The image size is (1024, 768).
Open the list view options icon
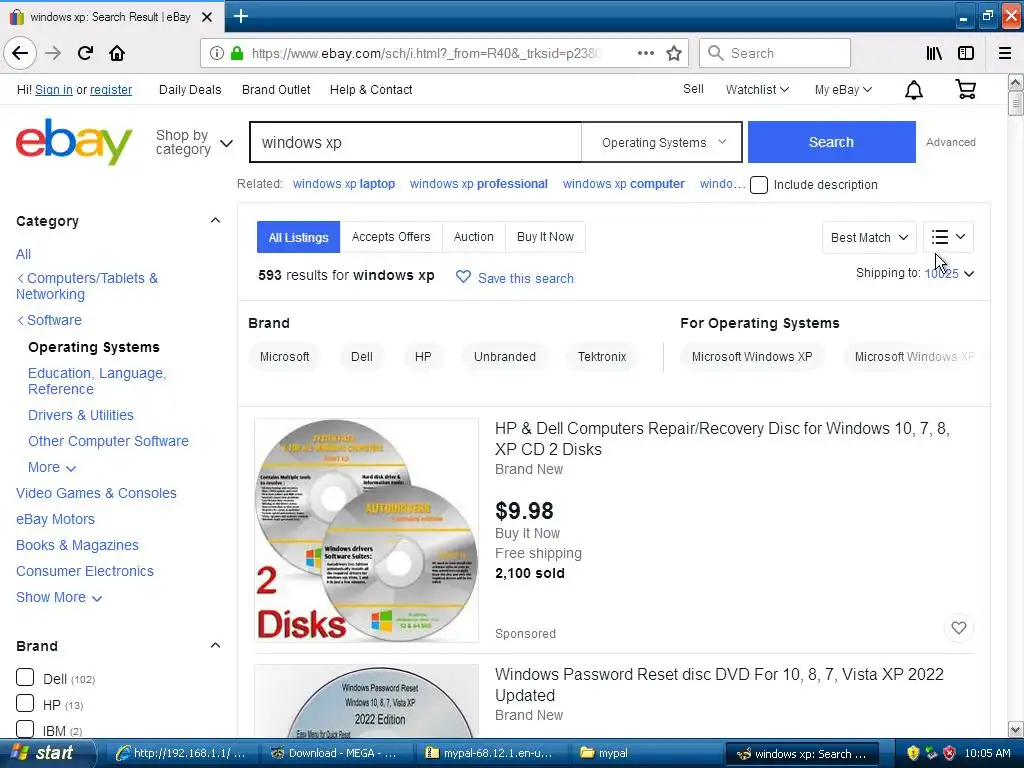click(x=948, y=237)
